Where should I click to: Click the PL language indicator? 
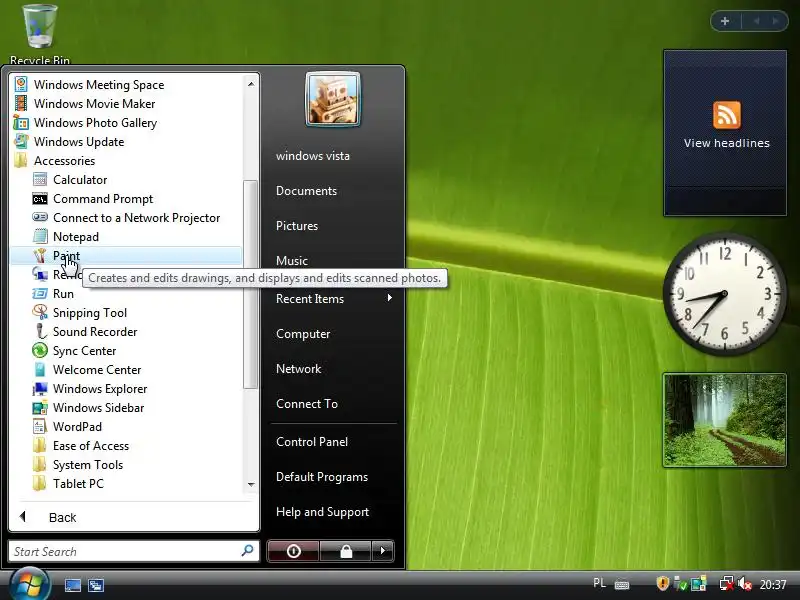(x=599, y=583)
